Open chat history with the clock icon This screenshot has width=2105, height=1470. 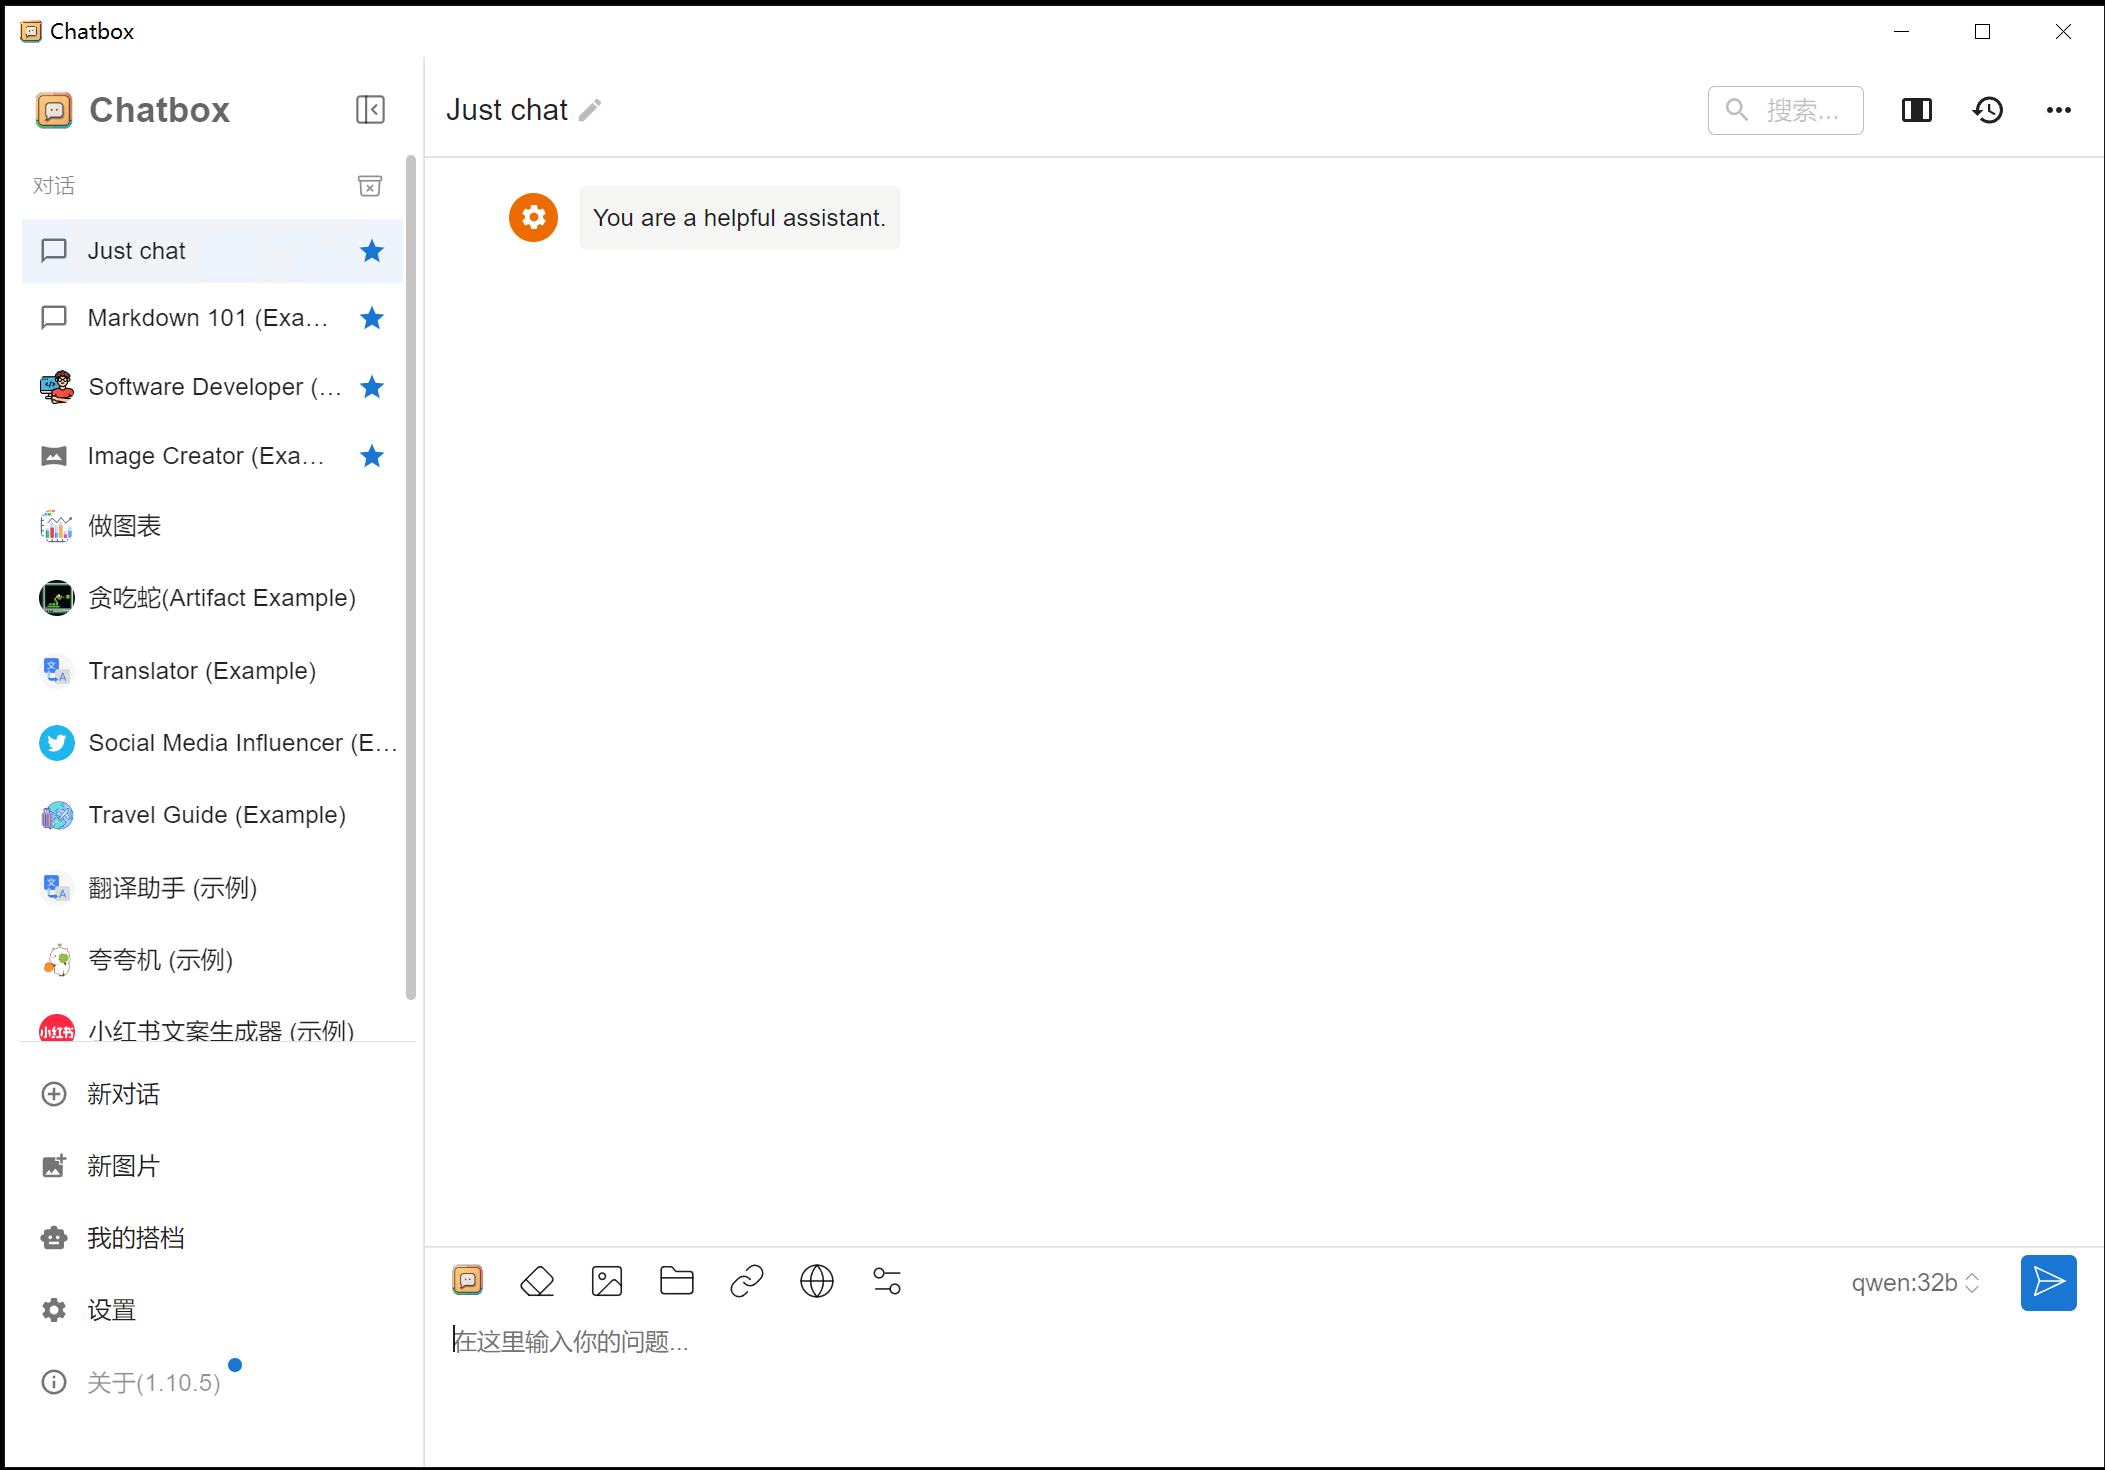pyautogui.click(x=1988, y=110)
